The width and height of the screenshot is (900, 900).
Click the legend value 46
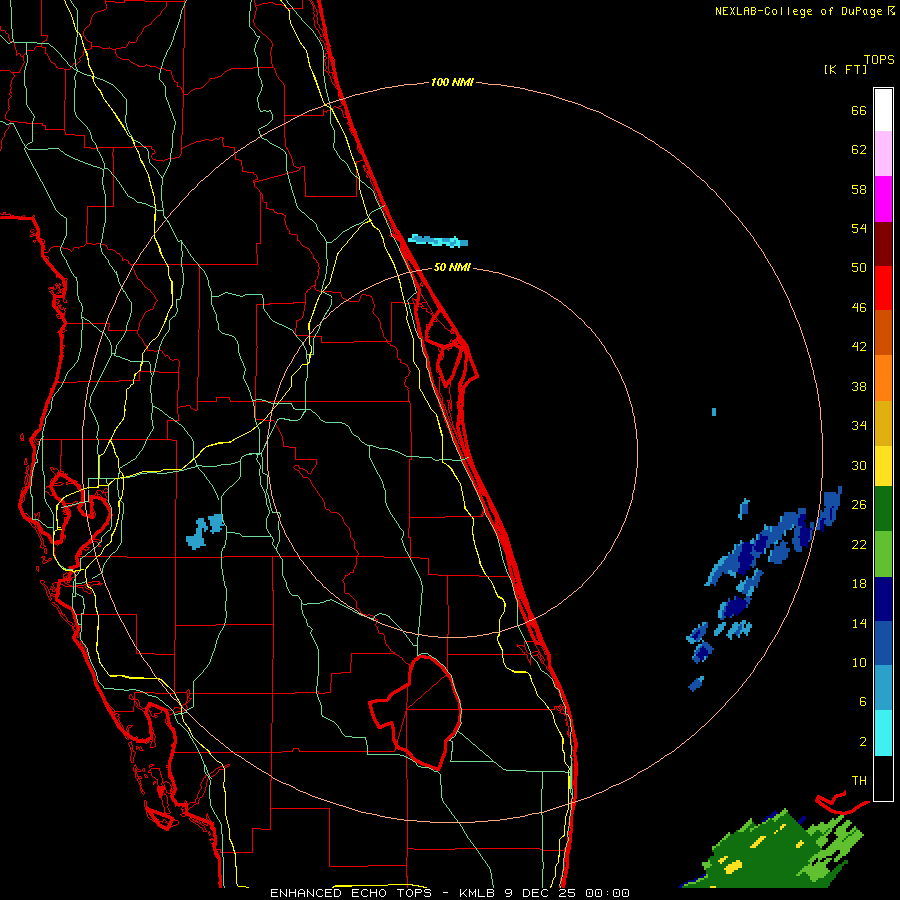point(859,307)
